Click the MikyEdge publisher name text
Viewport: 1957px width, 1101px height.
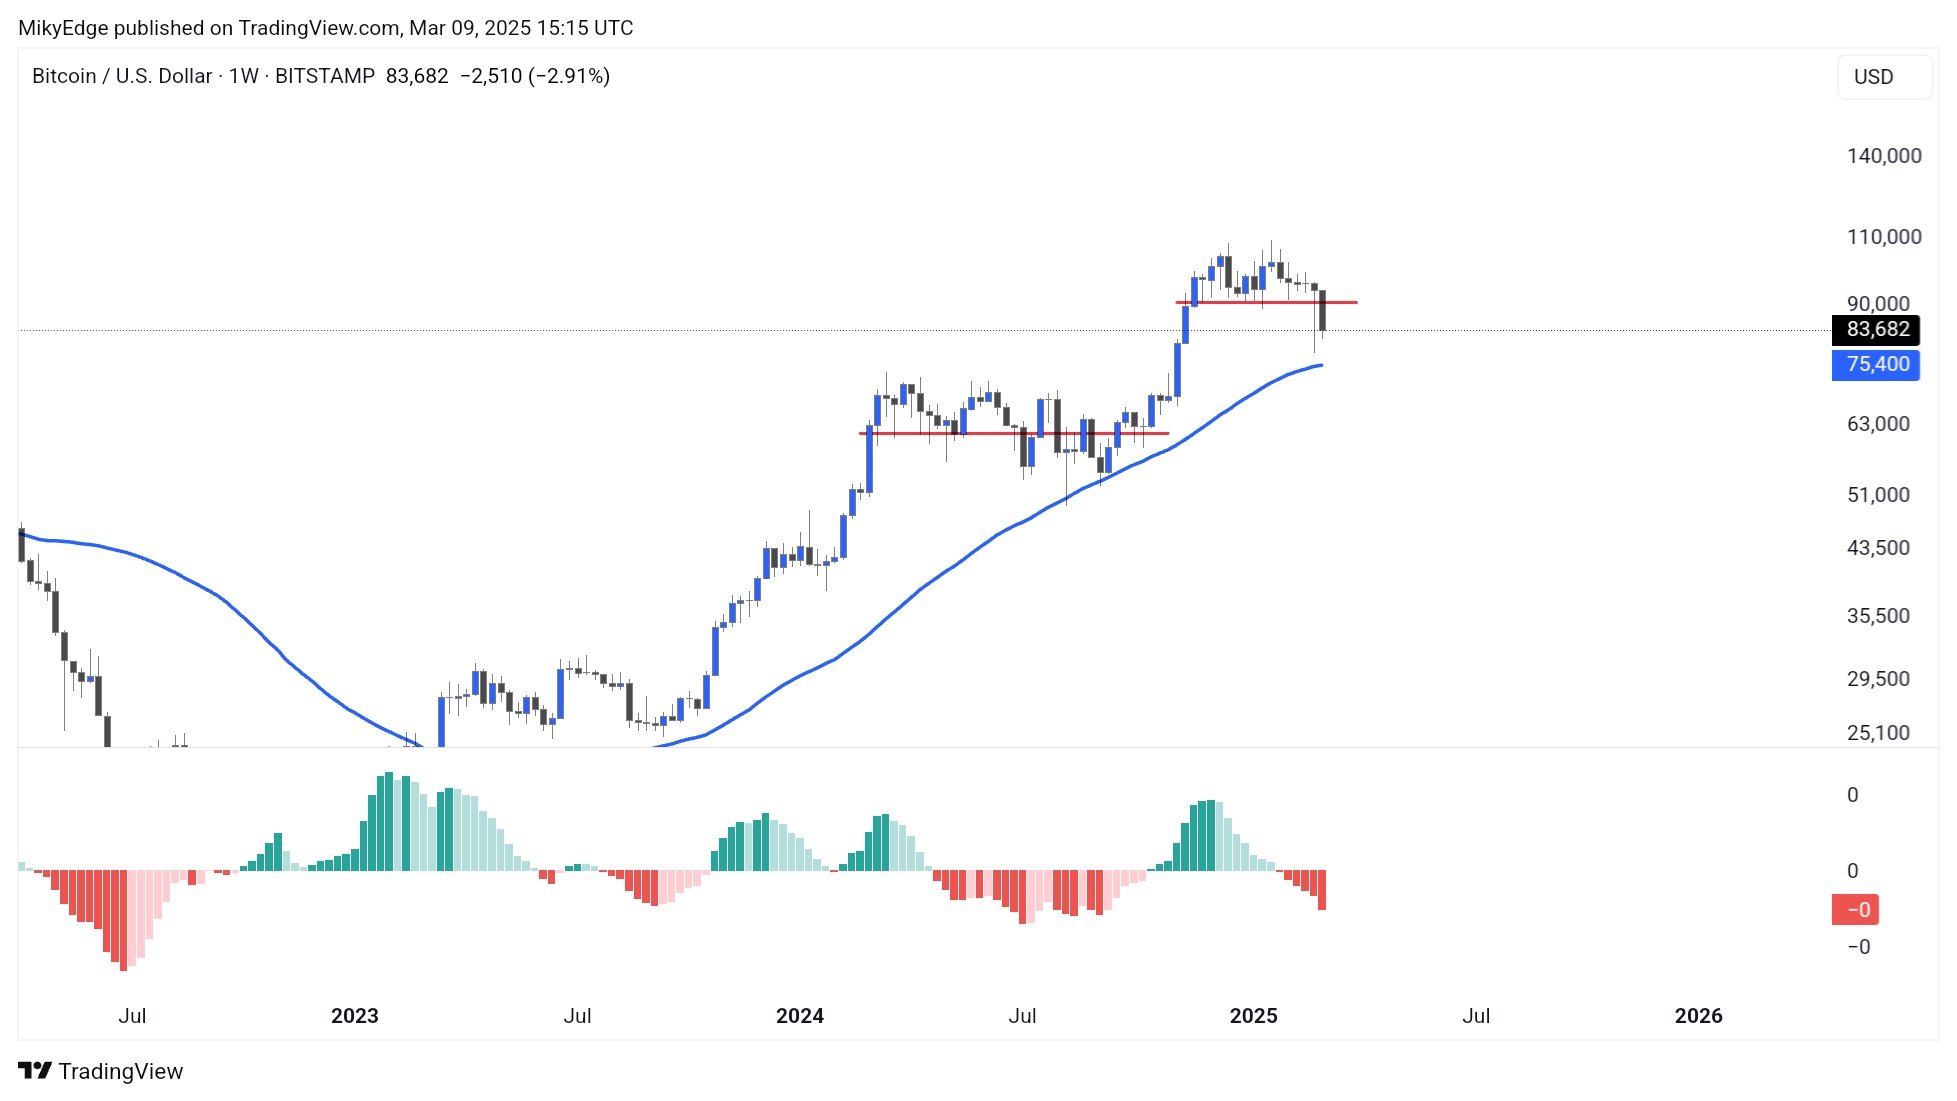[63, 28]
